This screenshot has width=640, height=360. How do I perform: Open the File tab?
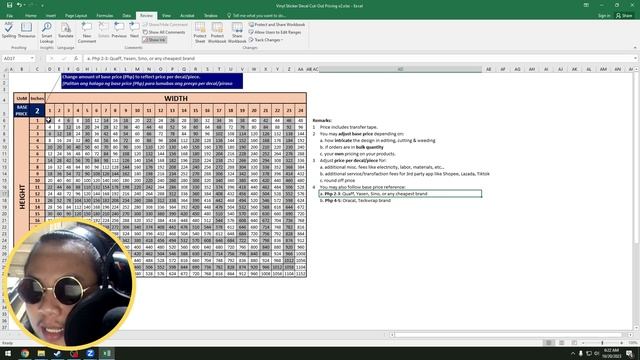click(9, 16)
